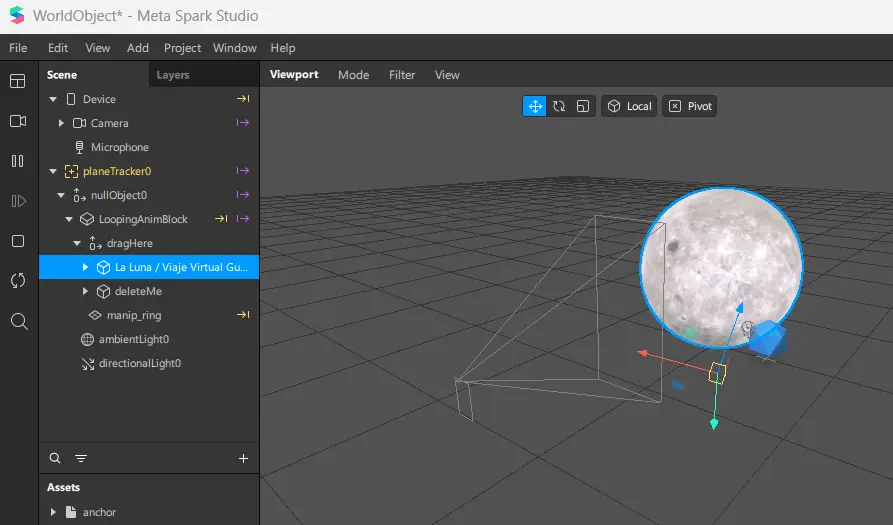Select directionalLight0 in the scene tree
Screen dimensions: 893x525
pyautogui.click(x=139, y=363)
